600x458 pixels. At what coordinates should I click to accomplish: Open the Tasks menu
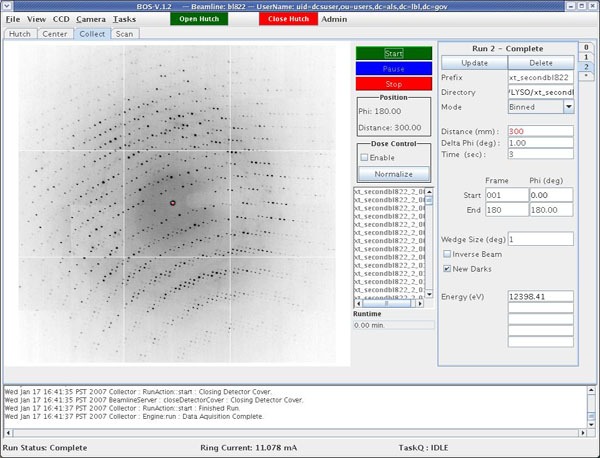(x=125, y=19)
